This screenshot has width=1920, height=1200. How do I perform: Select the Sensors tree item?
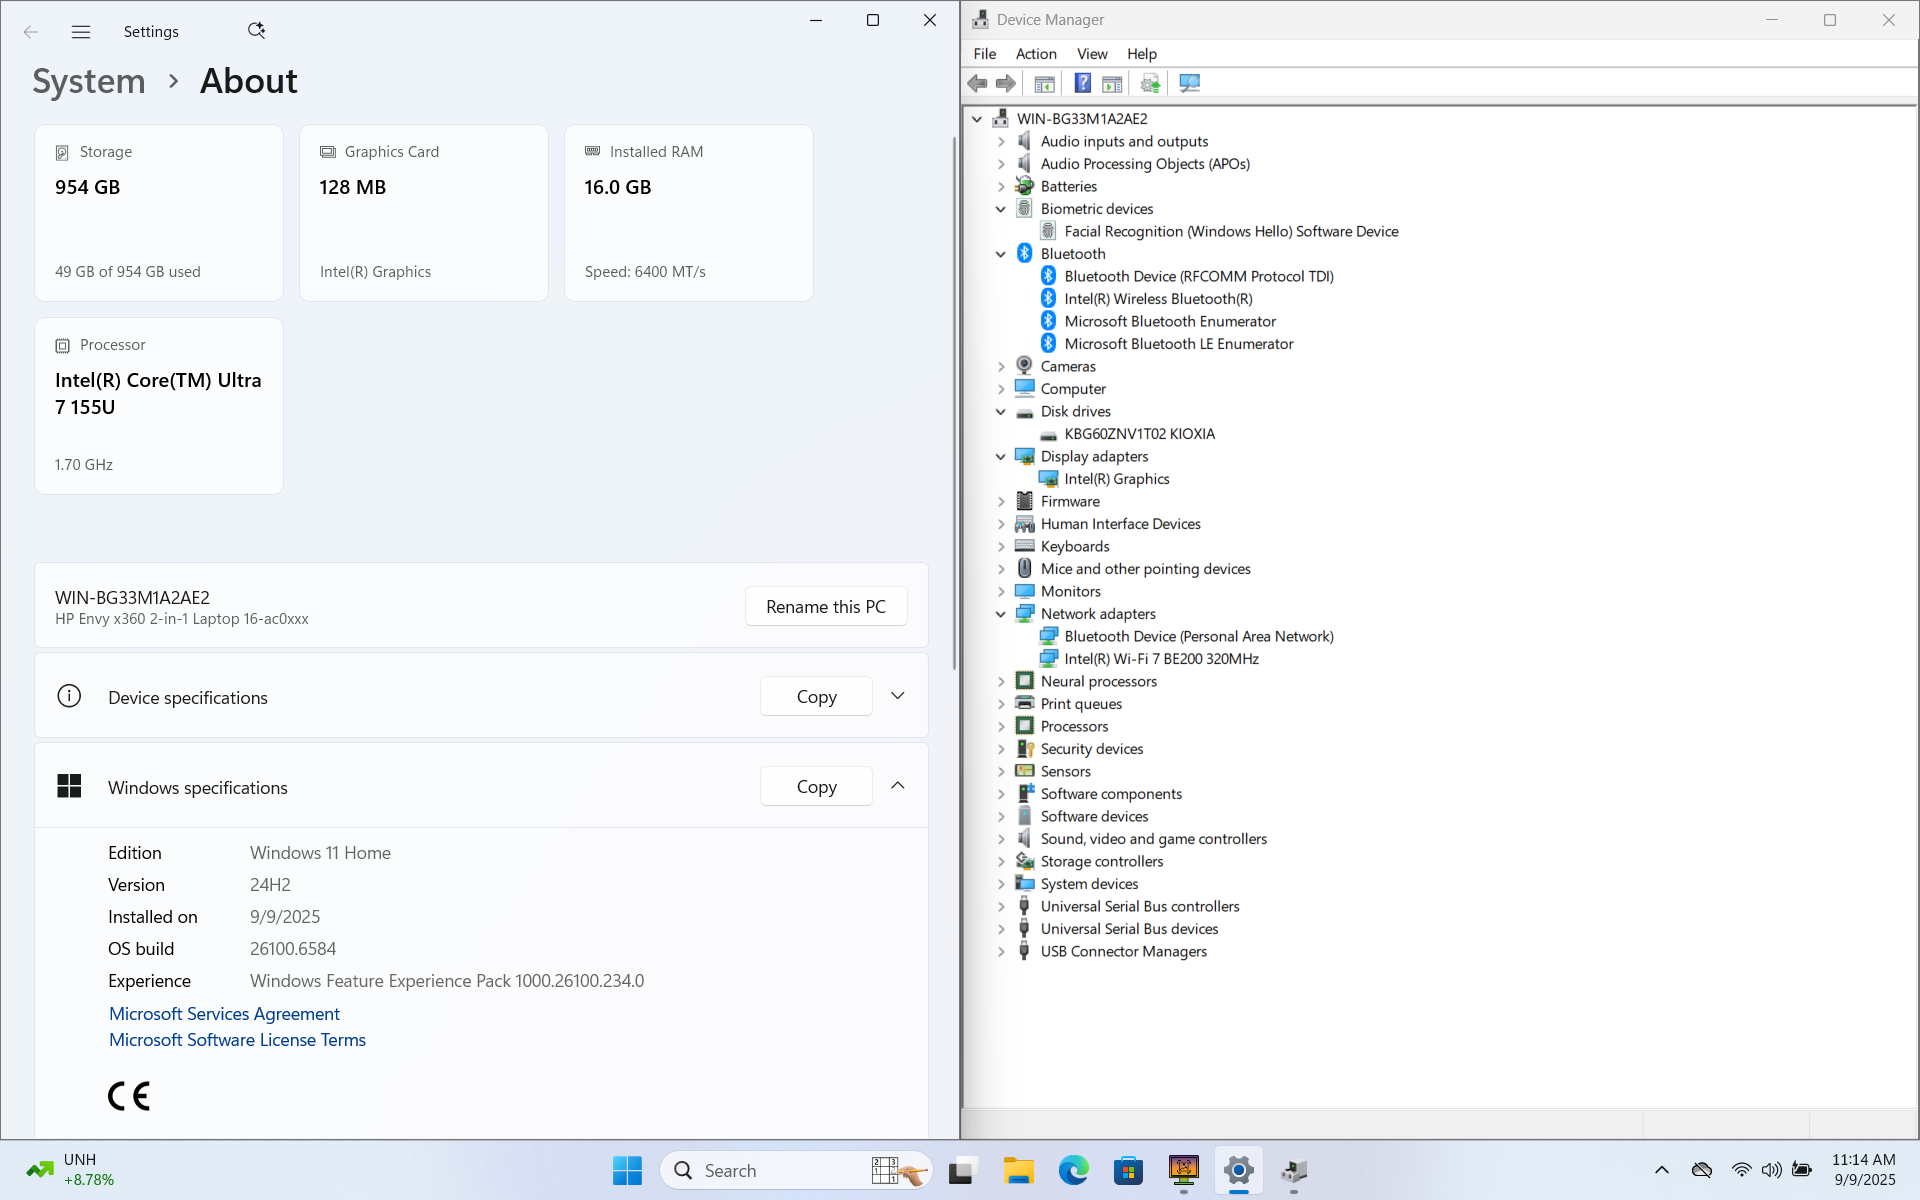point(1065,771)
